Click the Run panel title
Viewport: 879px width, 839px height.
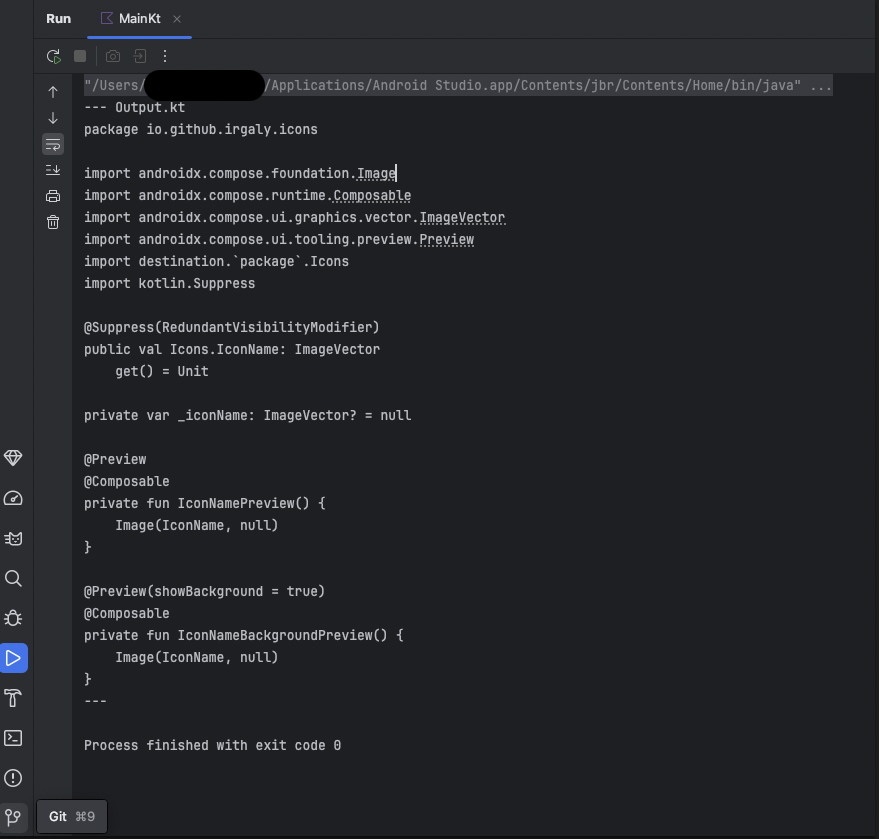[58, 19]
